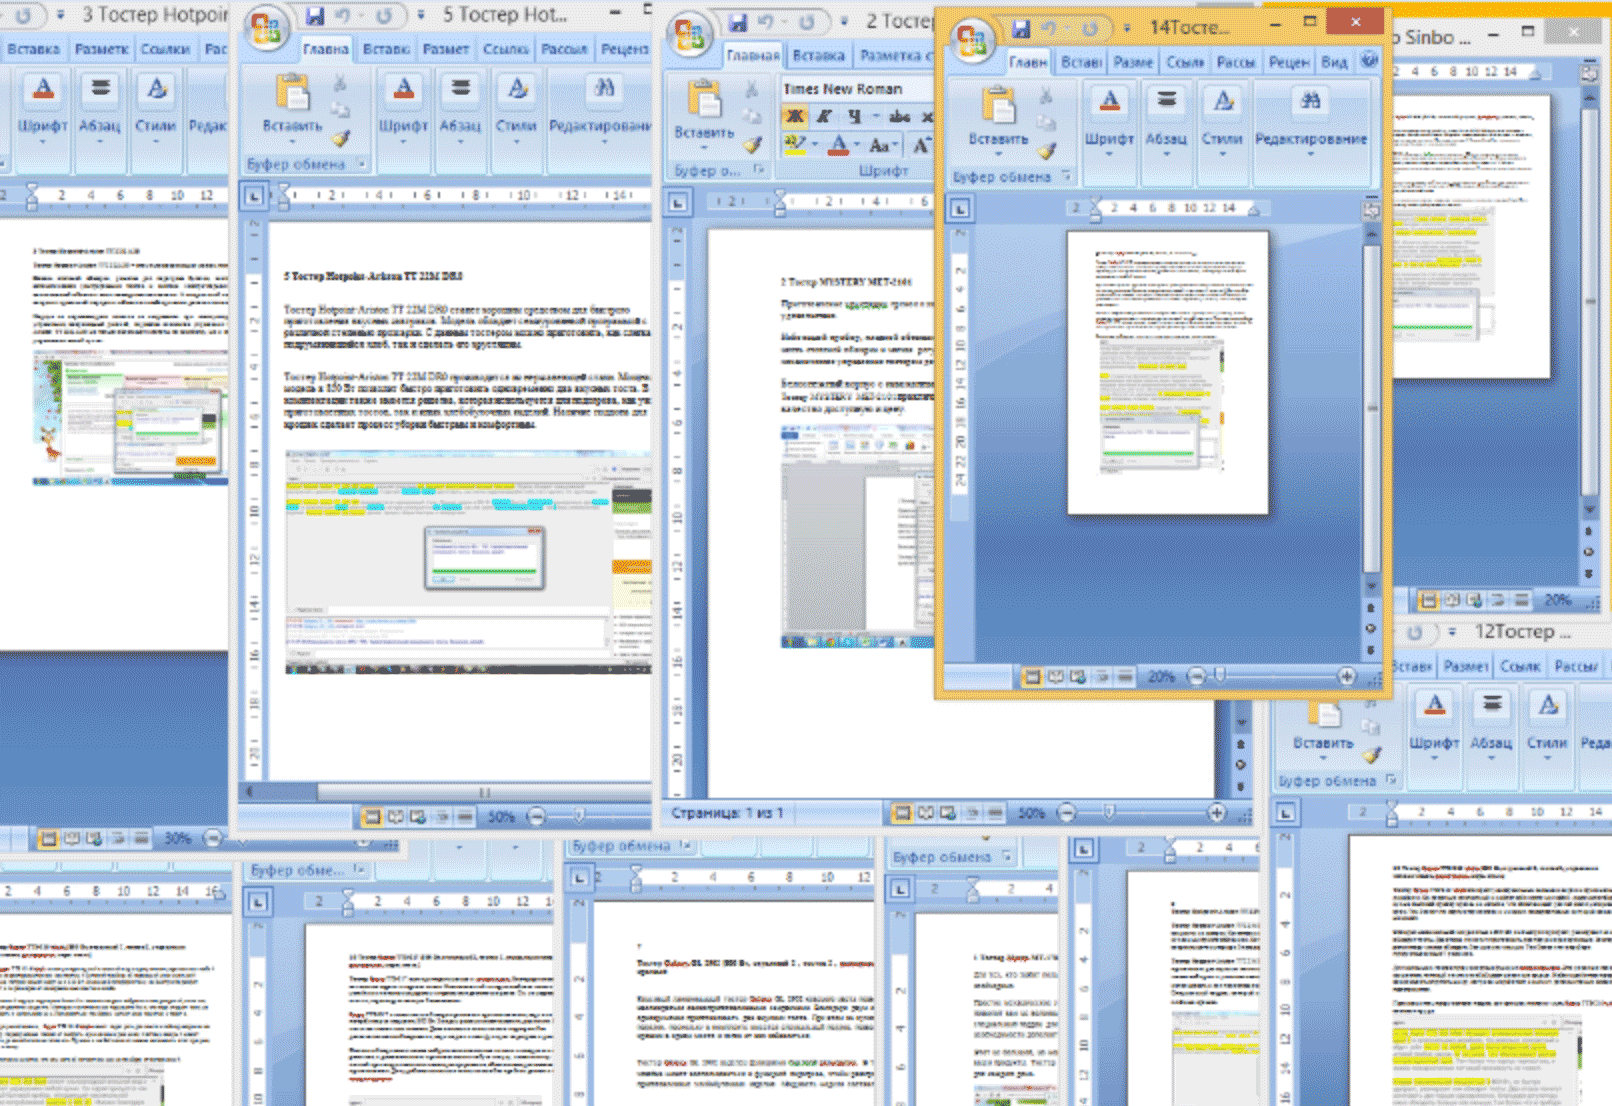This screenshot has height=1106, width=1612.
Task: Toggle ruler button above scrollbar in 14Тосте window
Action: (x=1371, y=210)
